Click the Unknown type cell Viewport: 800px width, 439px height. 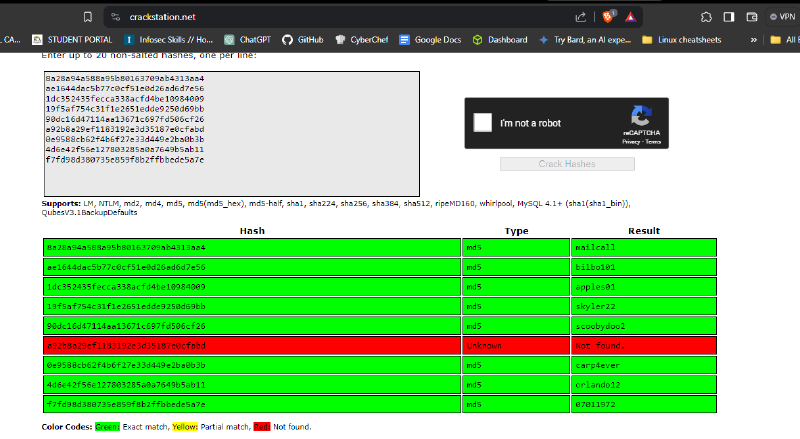pyautogui.click(x=516, y=346)
